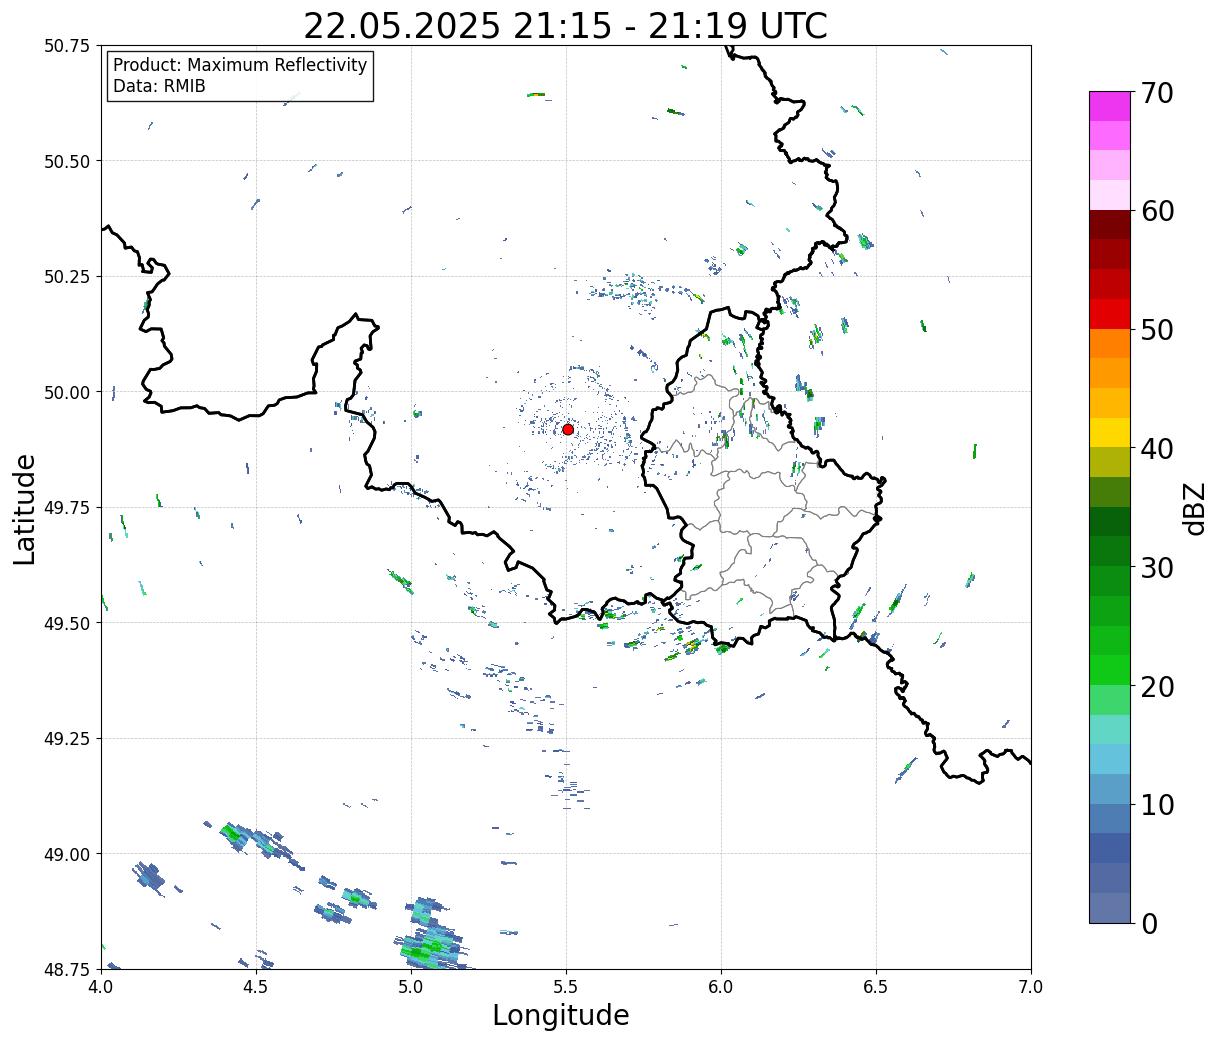1219x1040 pixels.
Task: Click the light blue swatch above 10
Action: 1110,759
